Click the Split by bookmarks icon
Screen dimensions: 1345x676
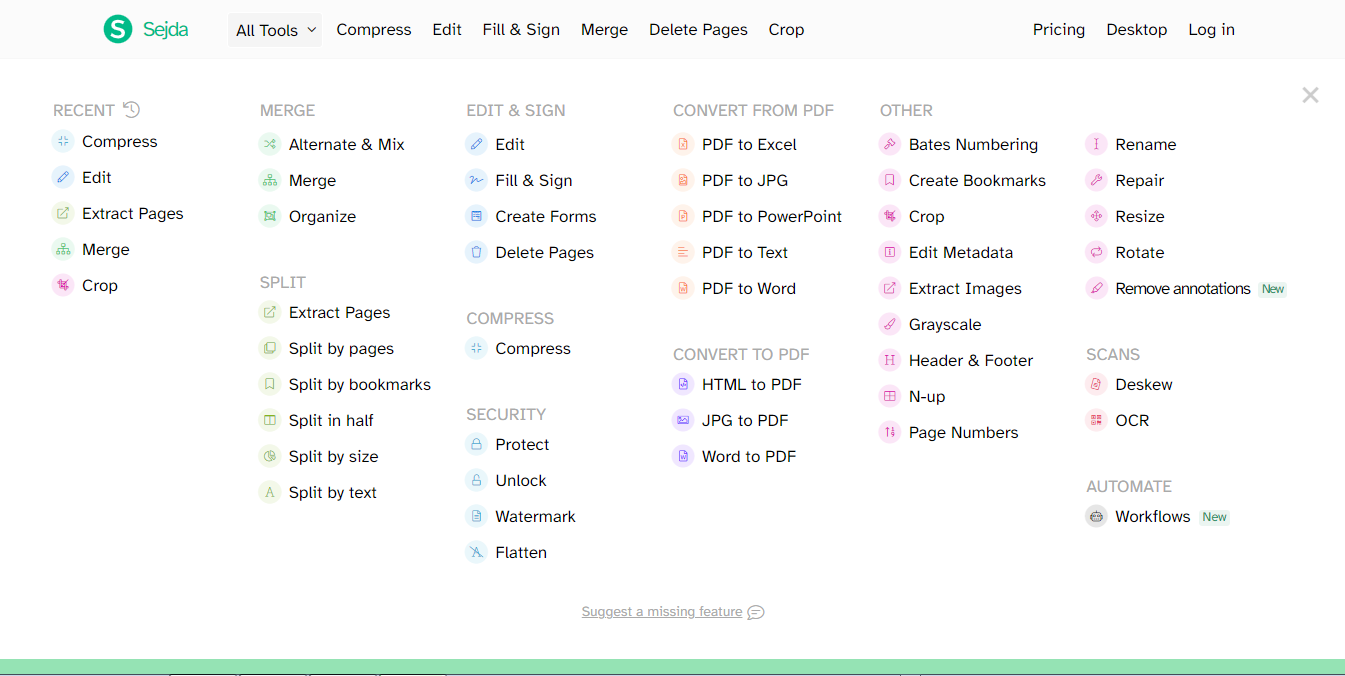click(x=269, y=384)
